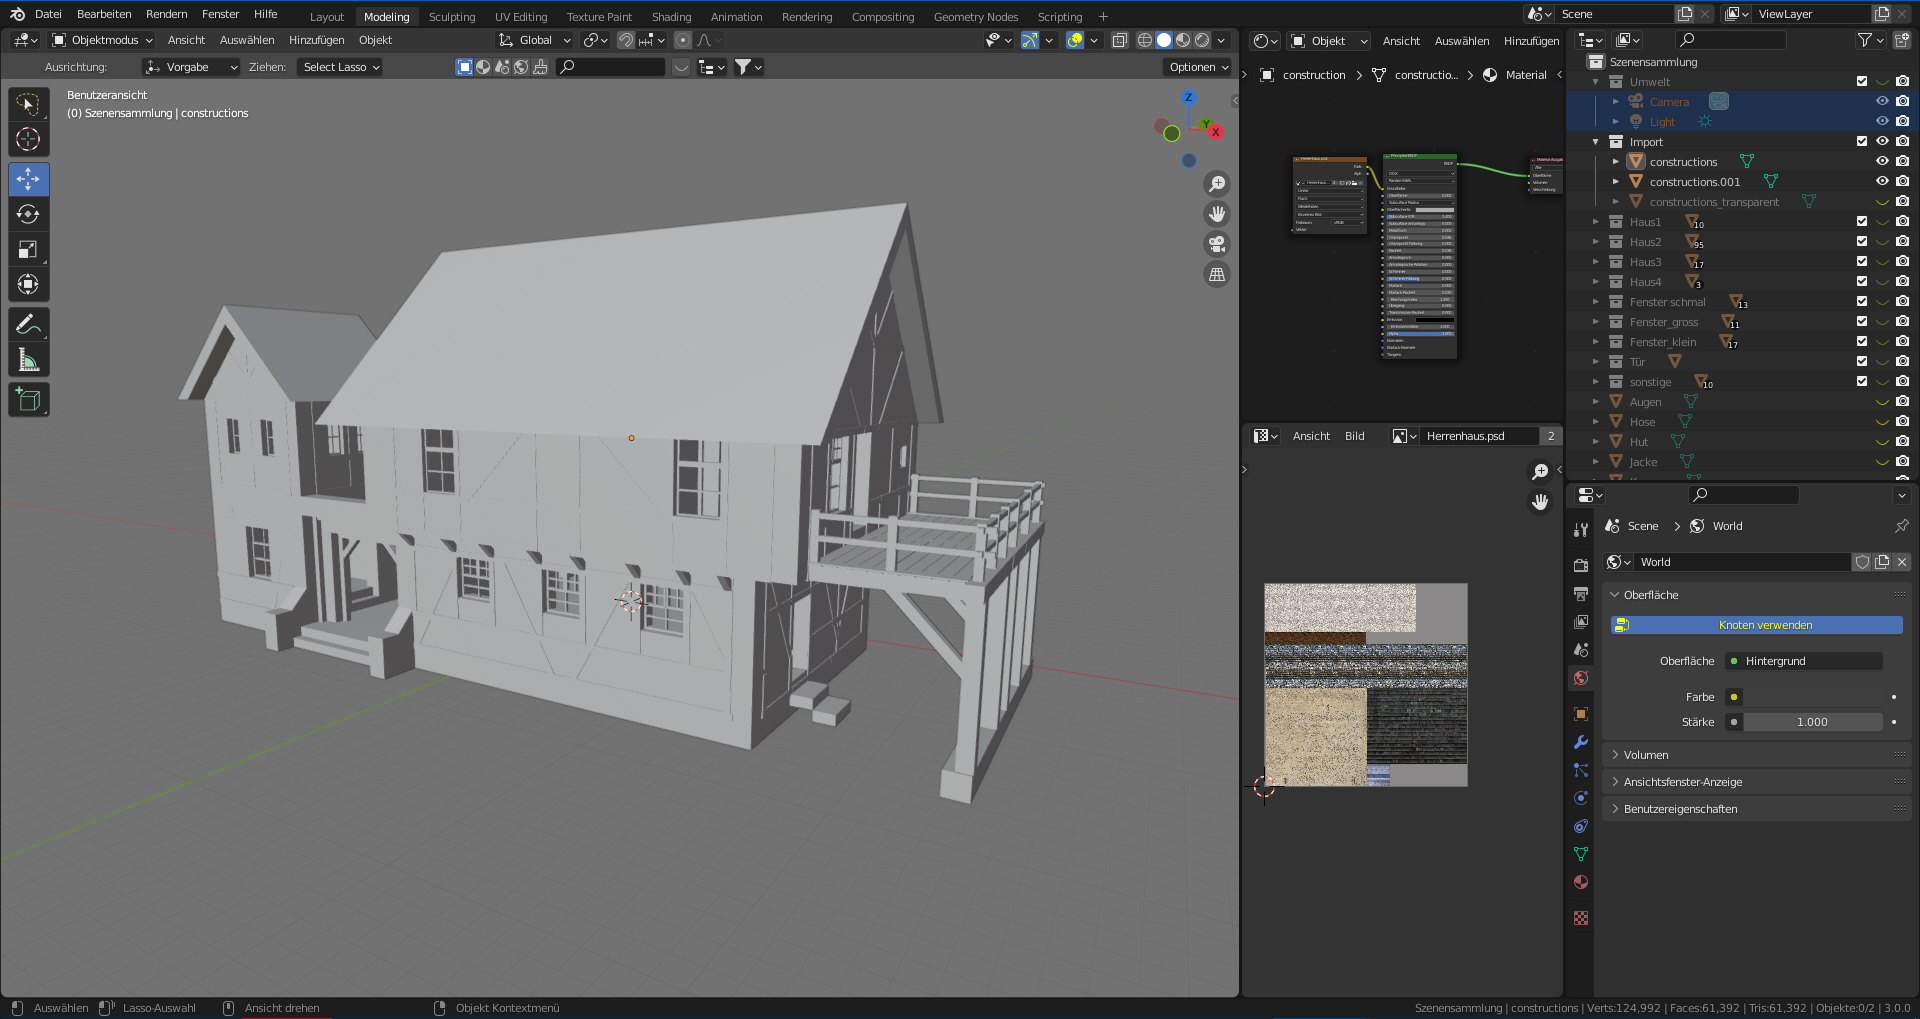Image resolution: width=1920 pixels, height=1019 pixels.
Task: Hide the constructions object in outliner
Action: pyautogui.click(x=1881, y=161)
